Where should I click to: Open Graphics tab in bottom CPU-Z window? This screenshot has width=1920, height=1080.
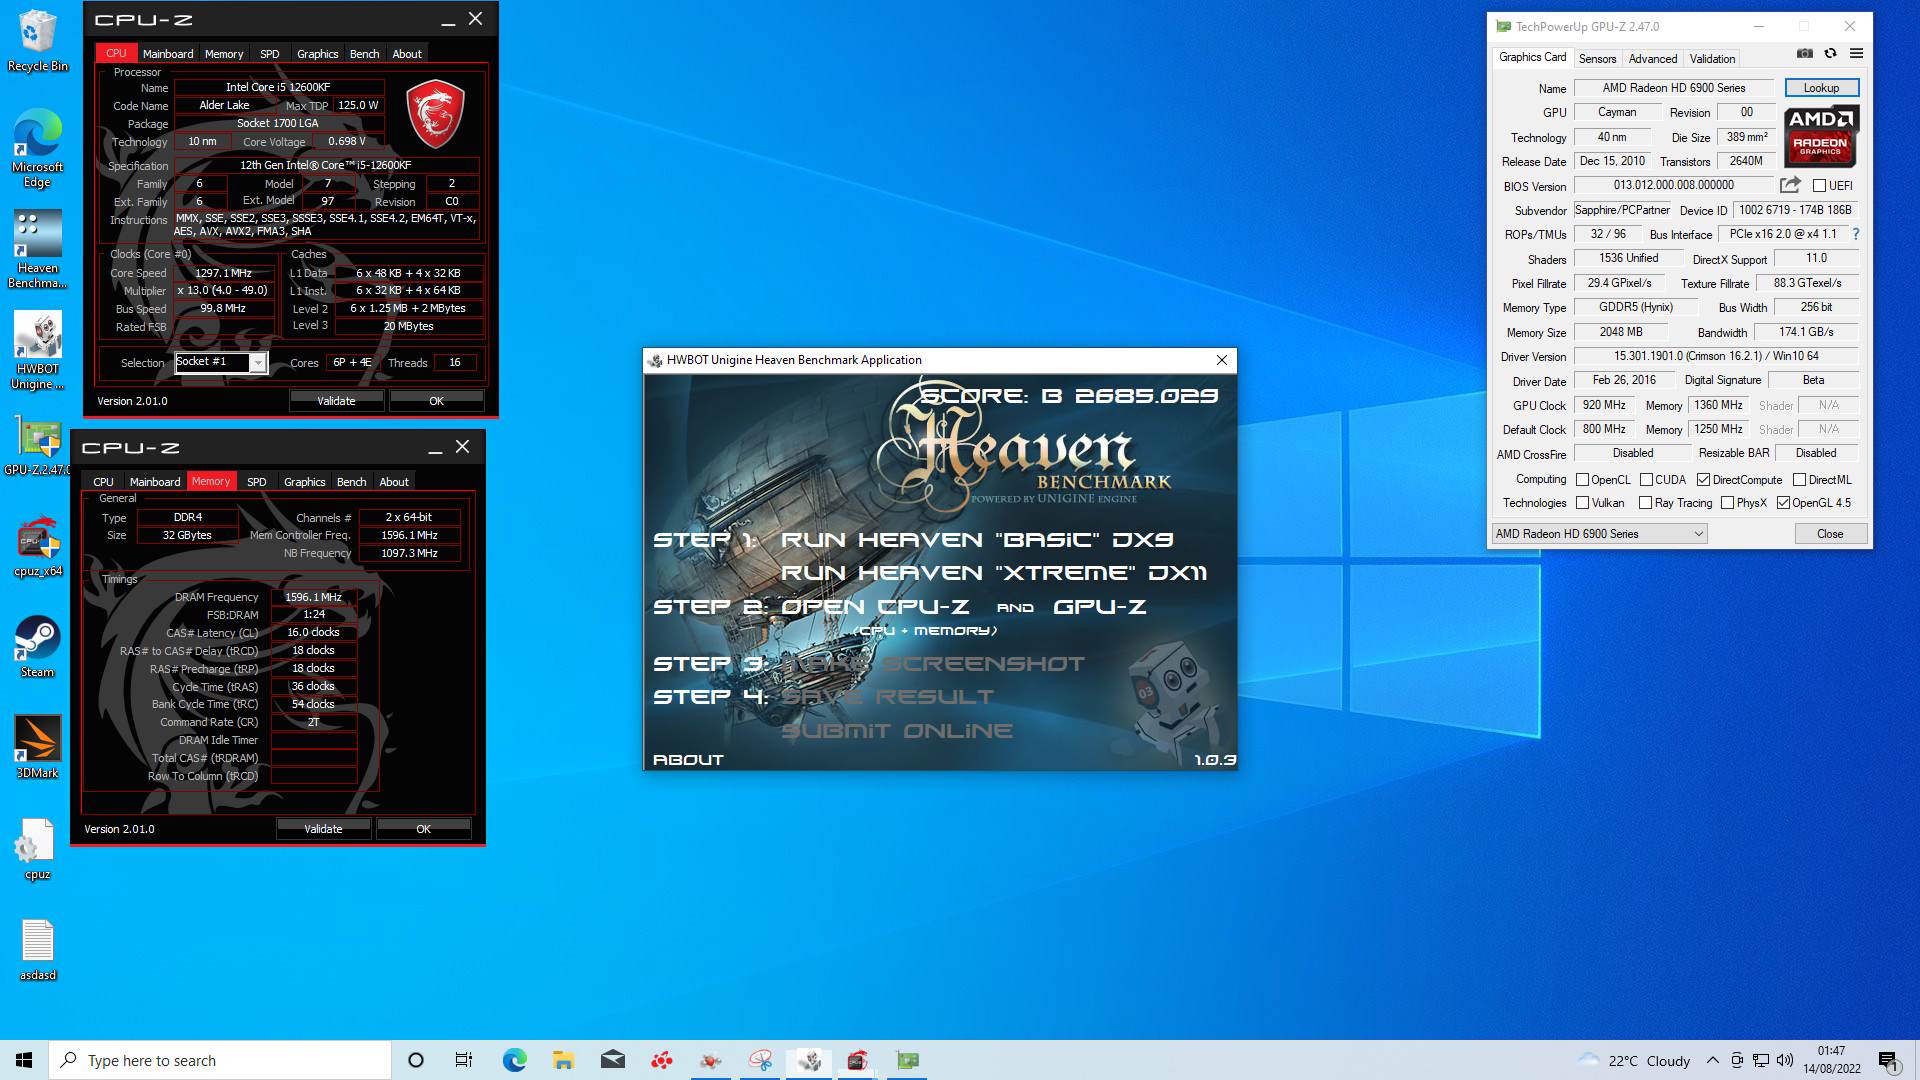coord(304,482)
